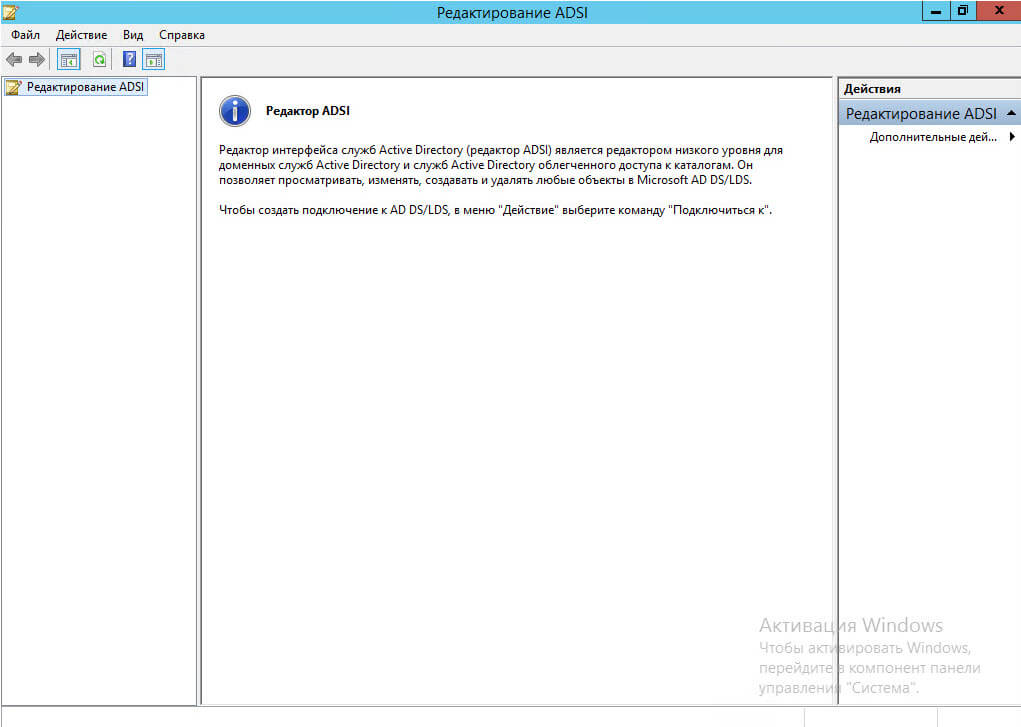
Task: Toggle the console tree pane toolbar icon
Action: click(x=69, y=60)
